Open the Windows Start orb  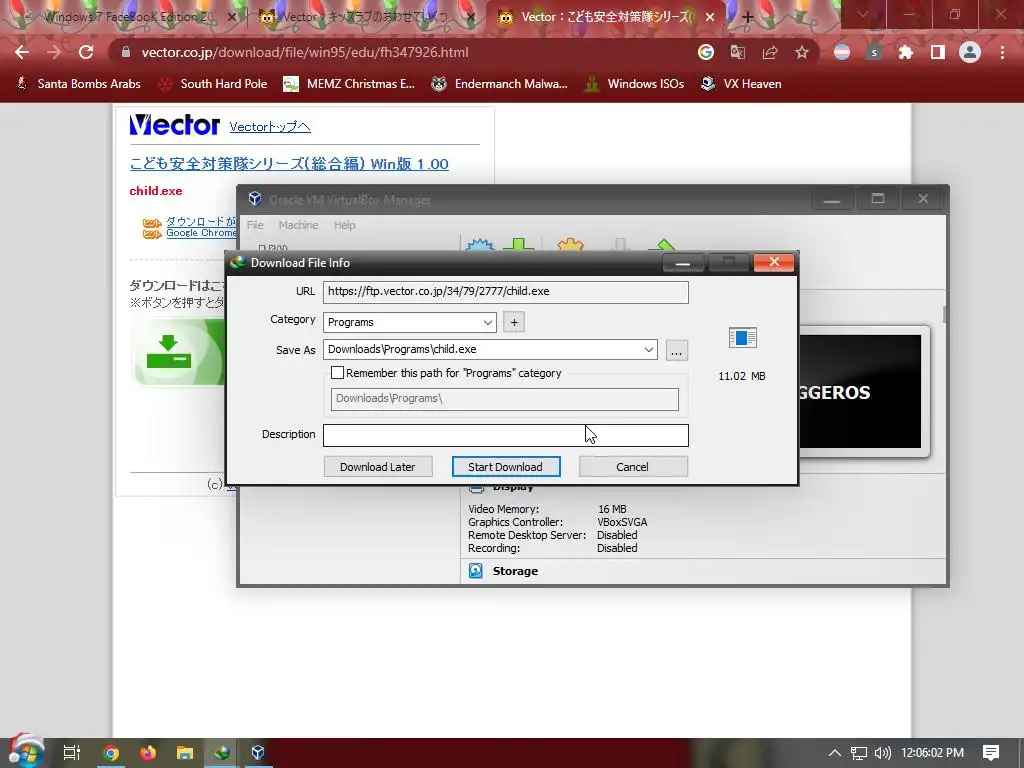(26, 752)
